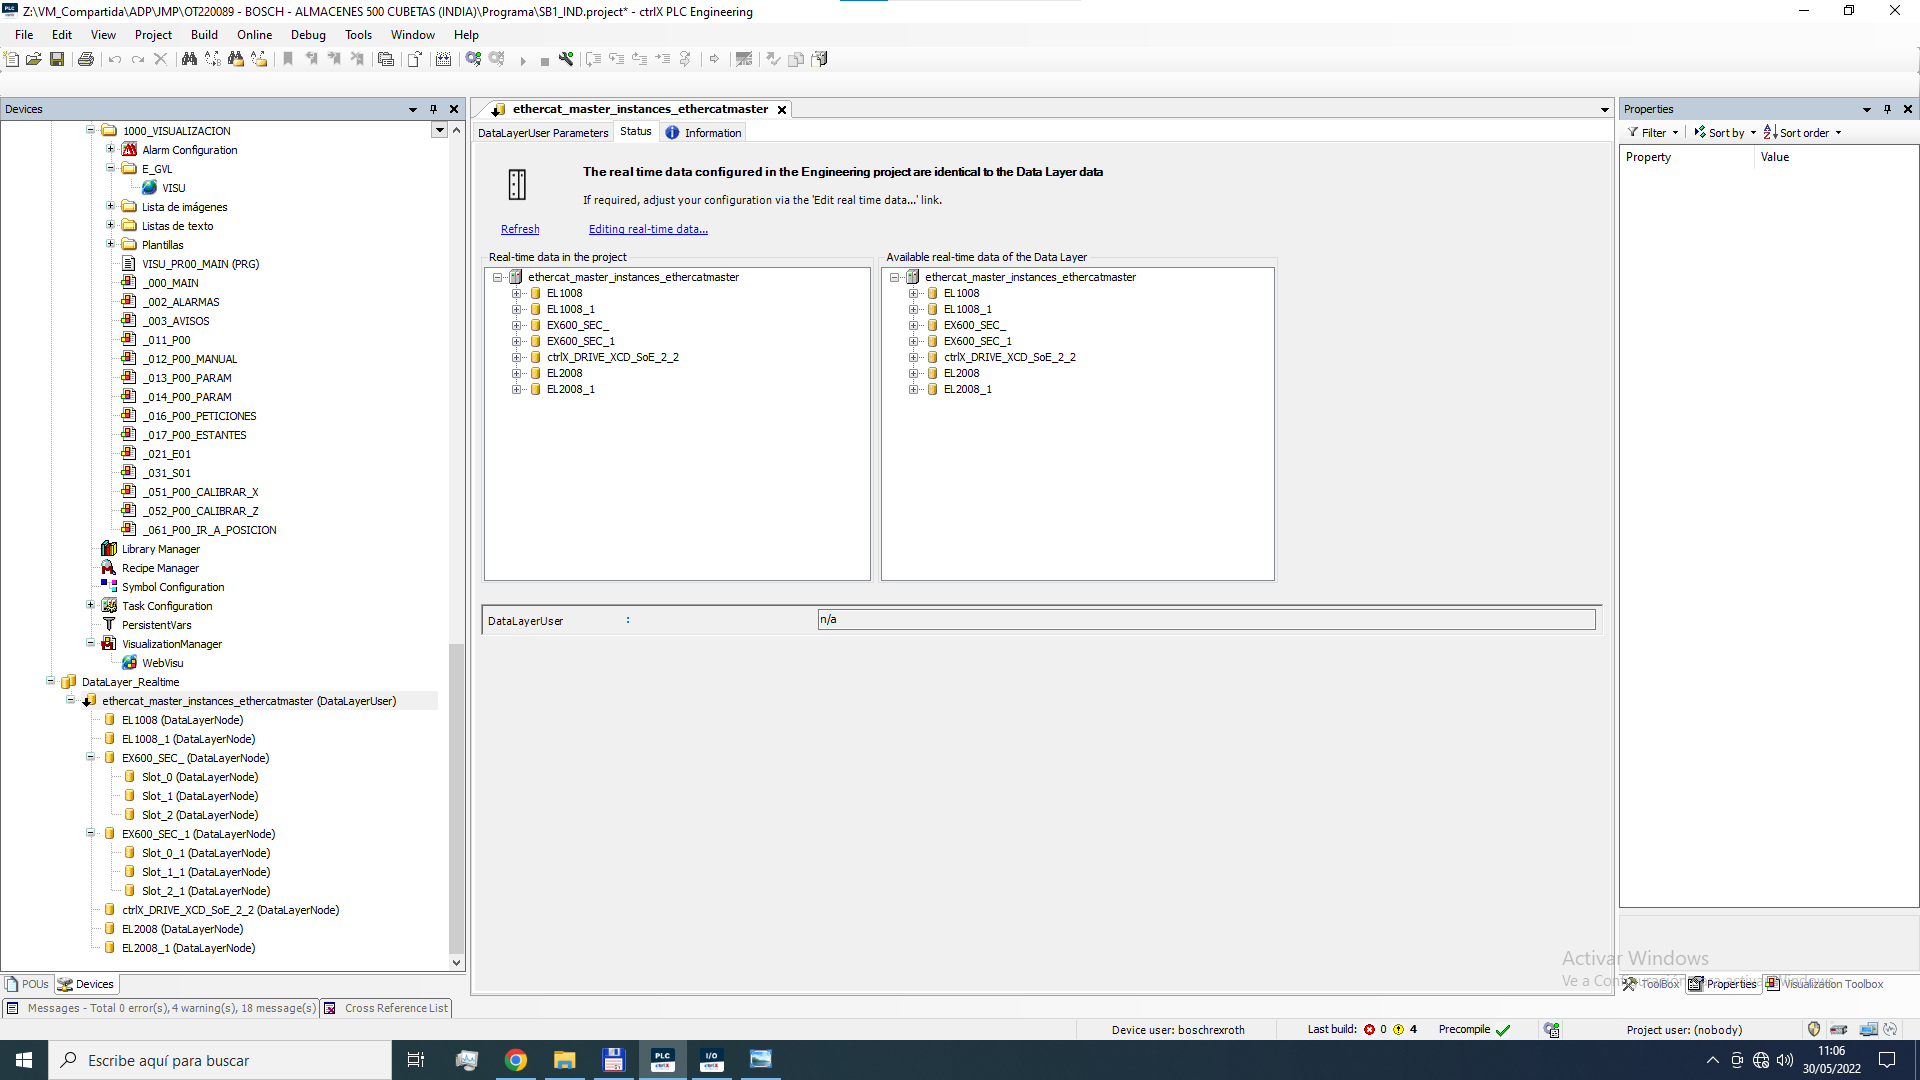Open the Filter dropdown in Properties panel
The width and height of the screenshot is (1920, 1080).
1653,132
